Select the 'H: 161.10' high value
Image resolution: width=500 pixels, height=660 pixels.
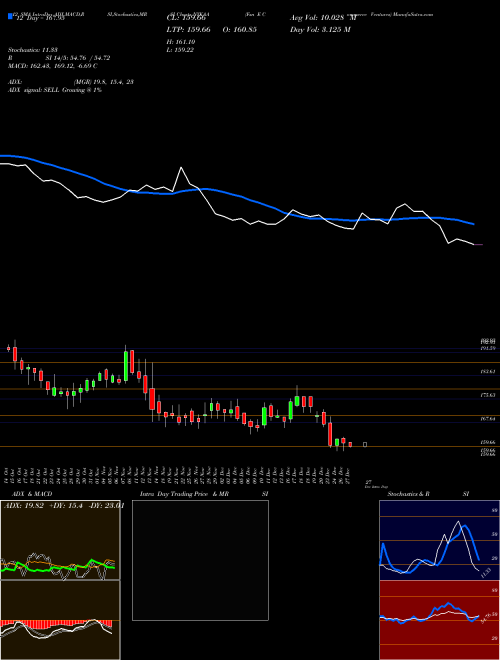181,42
